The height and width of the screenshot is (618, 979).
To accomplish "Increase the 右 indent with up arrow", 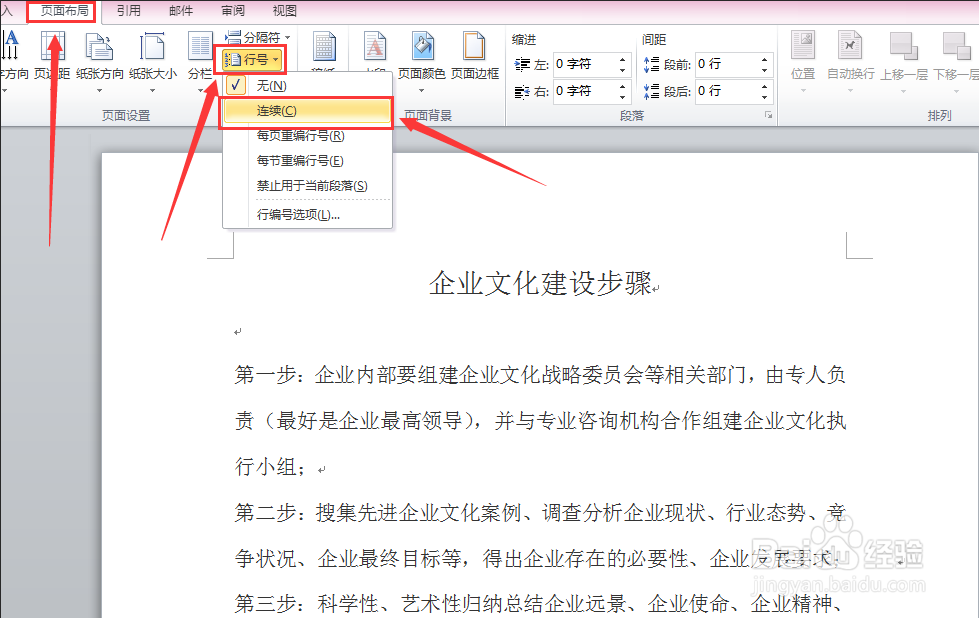I will tap(622, 86).
